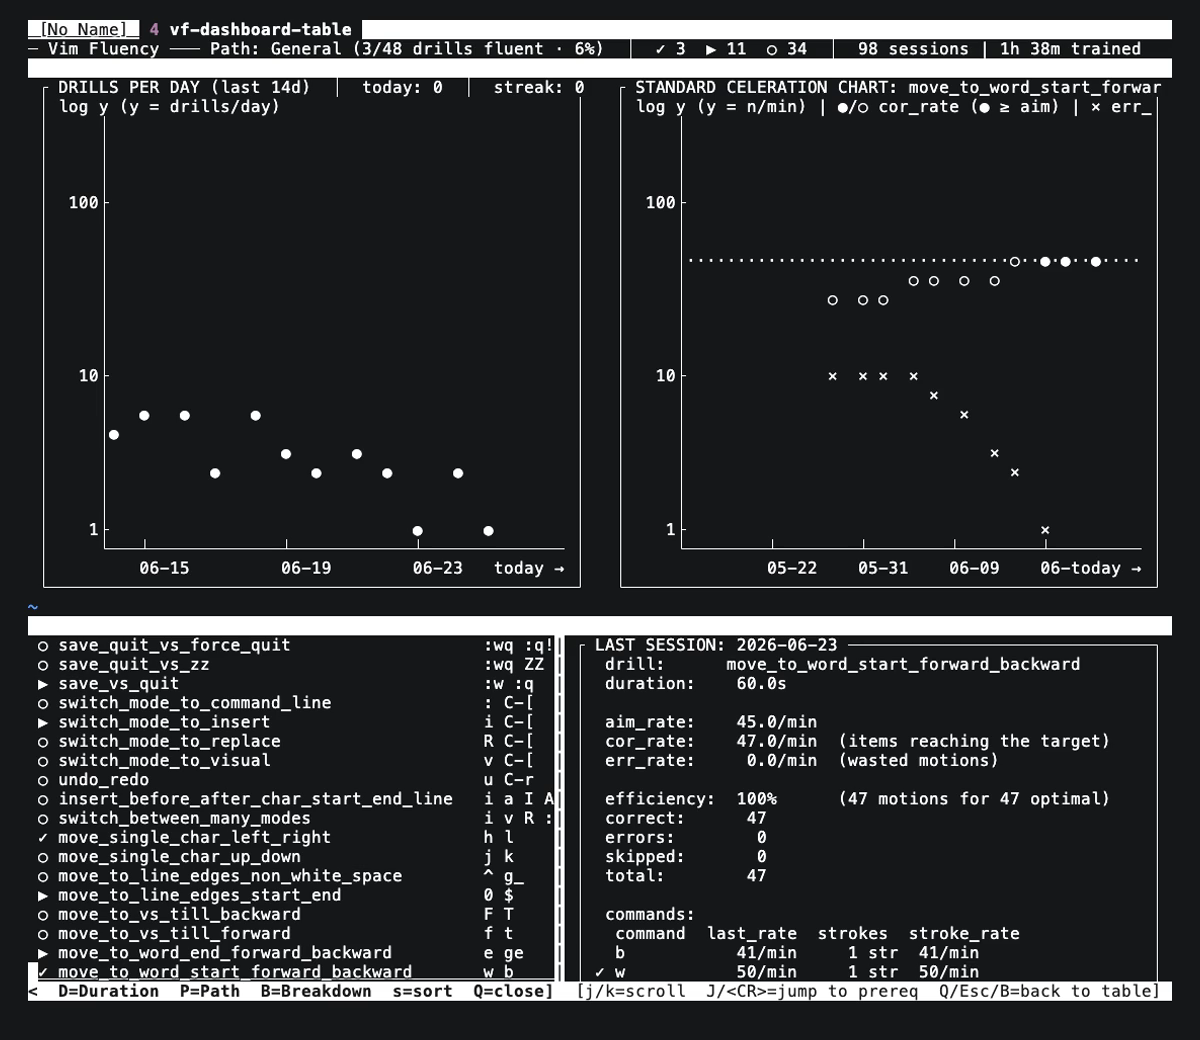Click the circle marker beside switch_mode_to_command_line
Screen dimensions: 1200x1040
coord(43,703)
